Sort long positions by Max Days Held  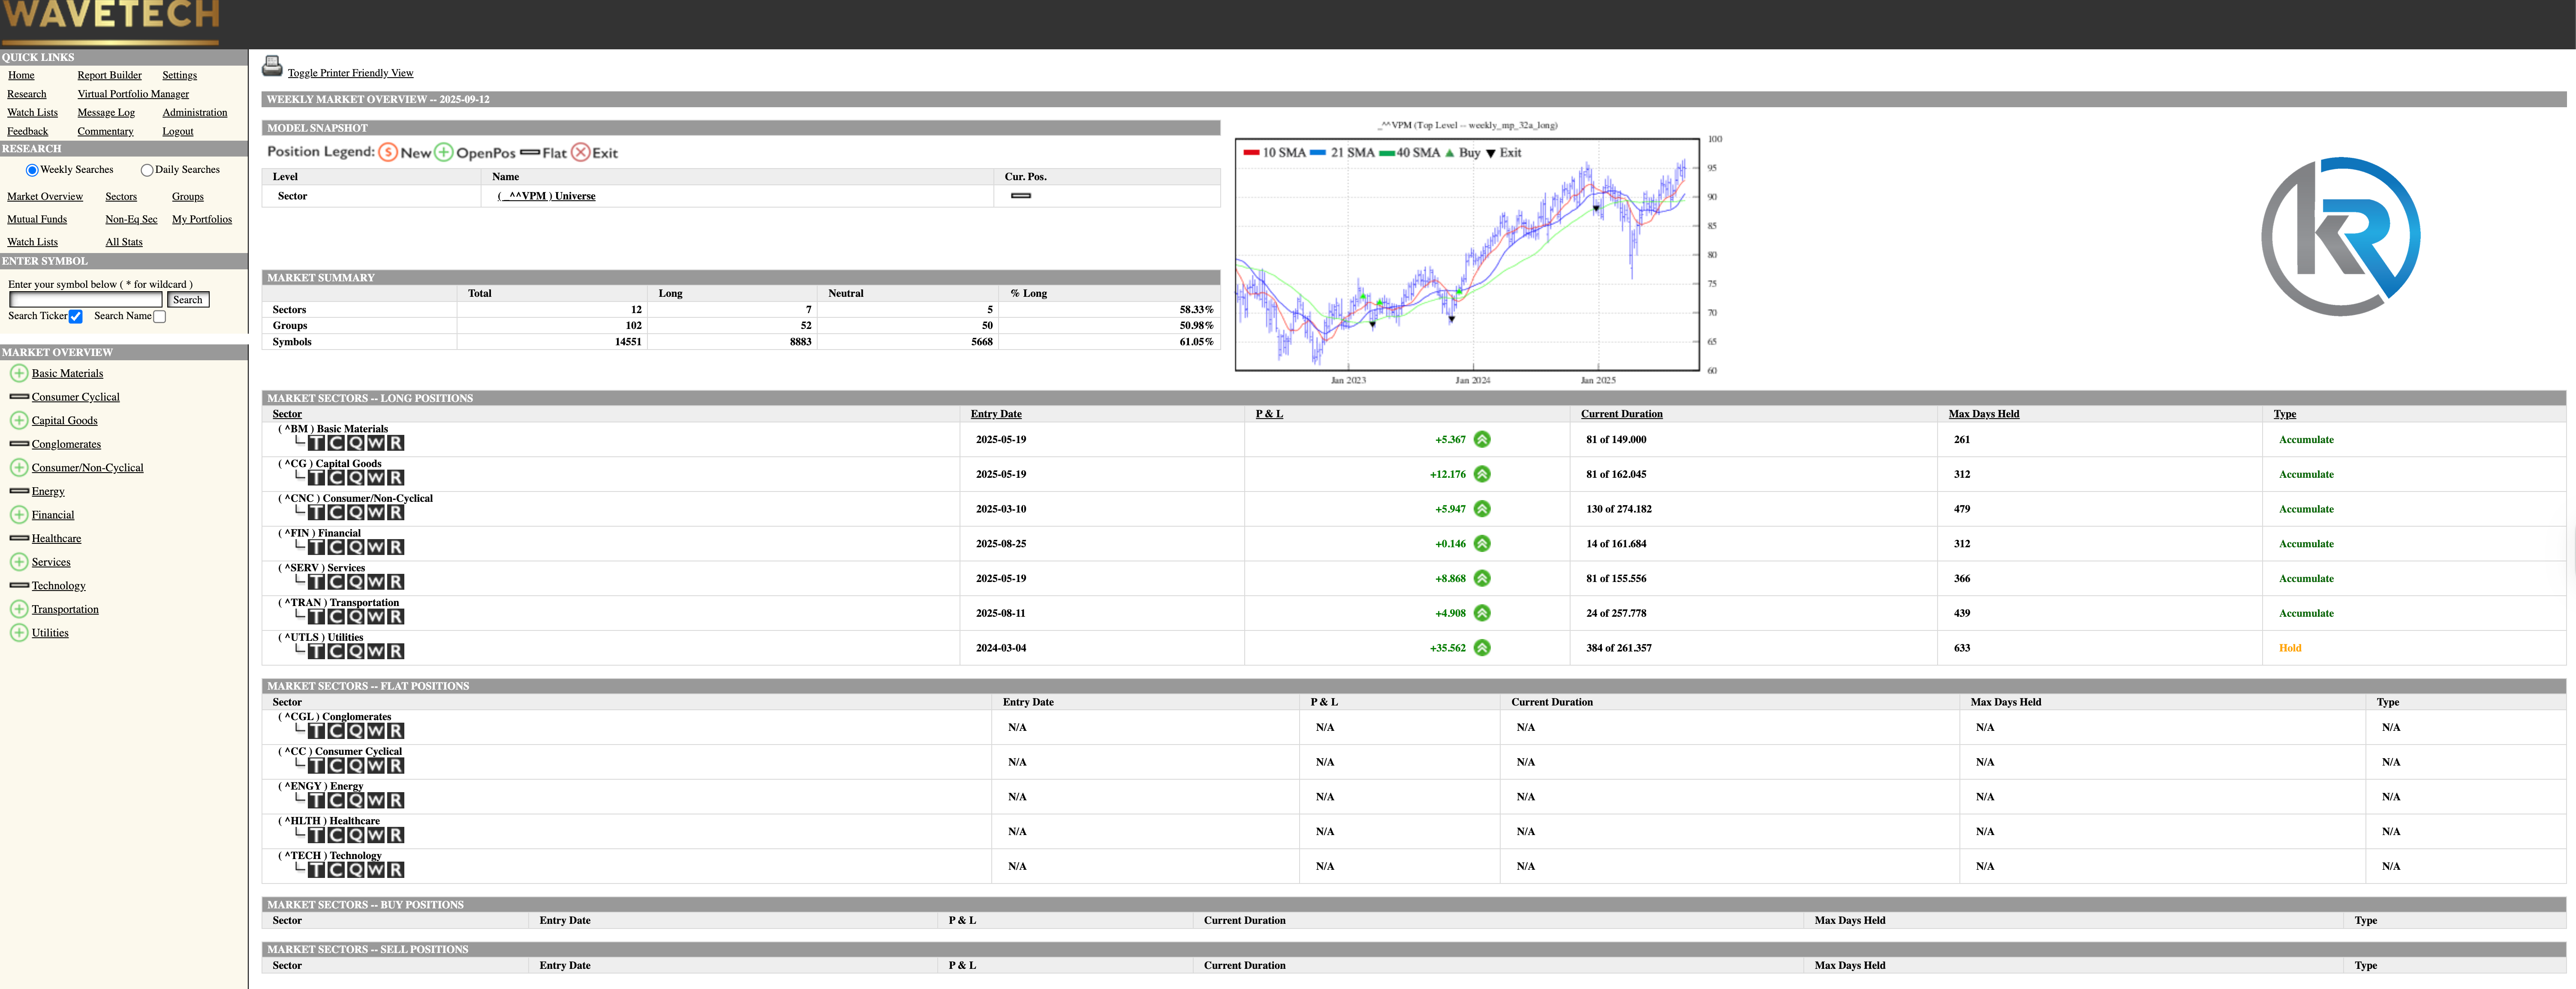(x=1983, y=414)
